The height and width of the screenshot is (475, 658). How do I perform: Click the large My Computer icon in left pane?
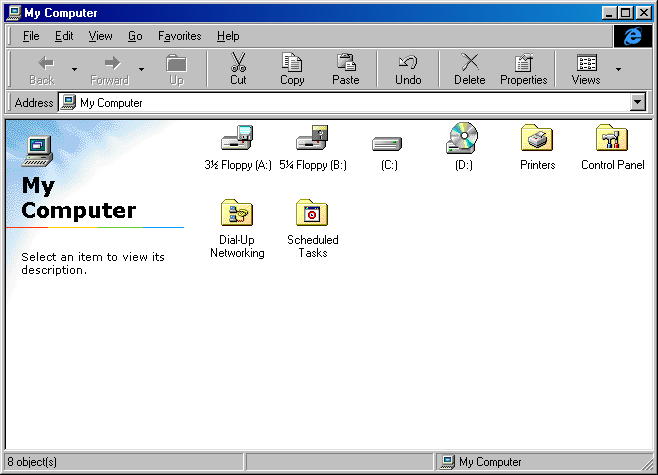point(37,151)
